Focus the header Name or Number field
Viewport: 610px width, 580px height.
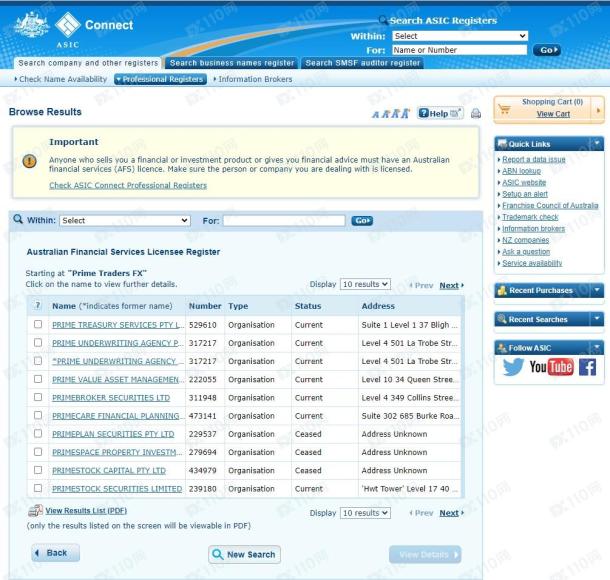point(459,50)
